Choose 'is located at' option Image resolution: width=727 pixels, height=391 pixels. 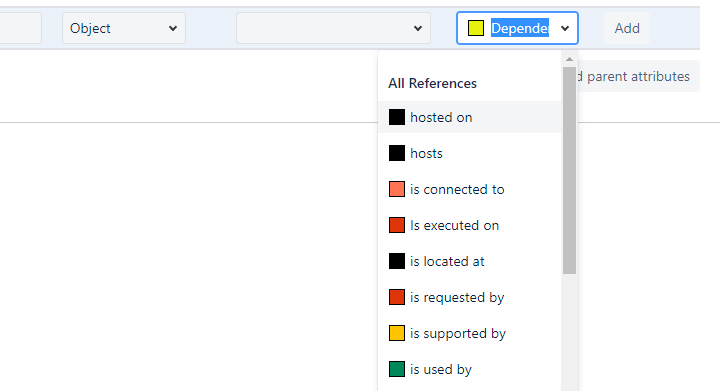click(x=470, y=261)
